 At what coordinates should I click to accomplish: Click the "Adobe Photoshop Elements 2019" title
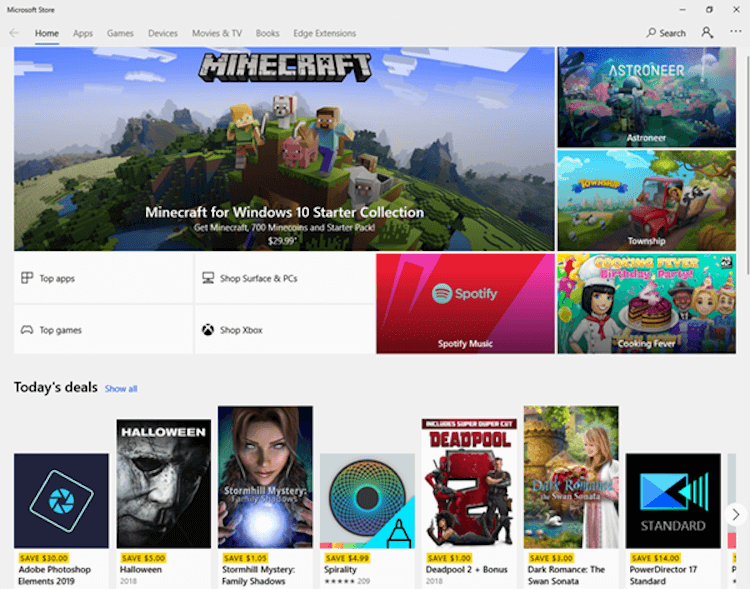coord(55,575)
